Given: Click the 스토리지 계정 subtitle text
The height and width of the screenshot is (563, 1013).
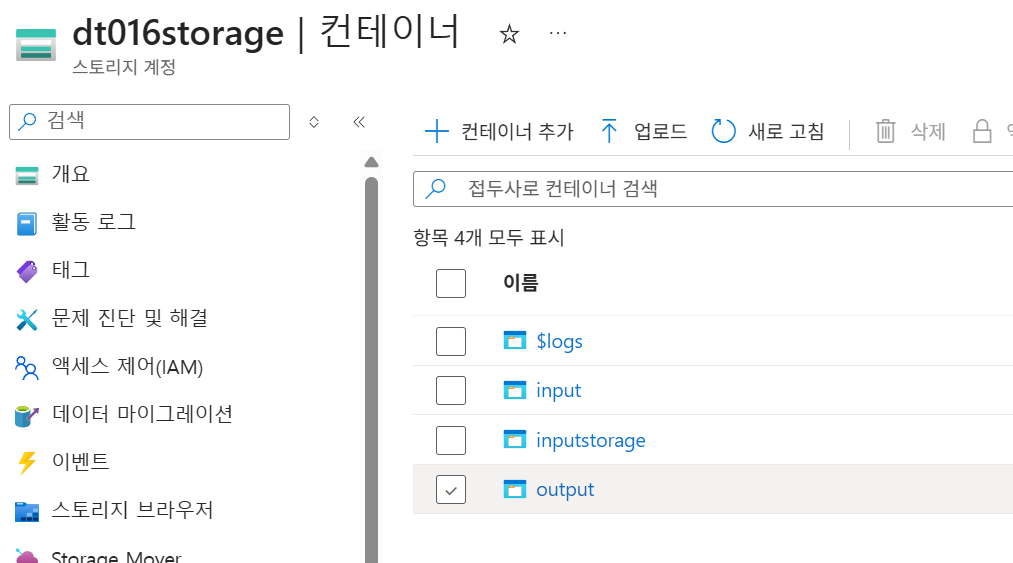Looking at the screenshot, I should (124, 67).
